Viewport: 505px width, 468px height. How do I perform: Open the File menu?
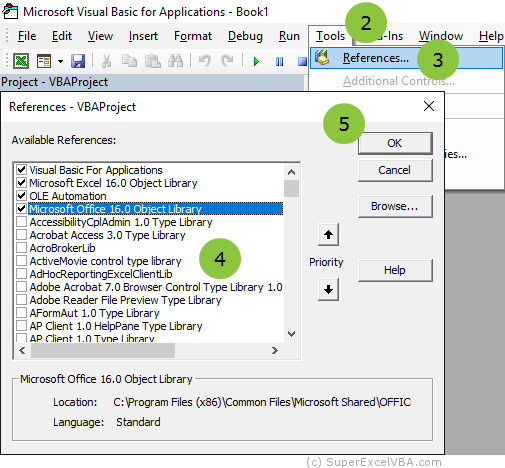(x=27, y=36)
